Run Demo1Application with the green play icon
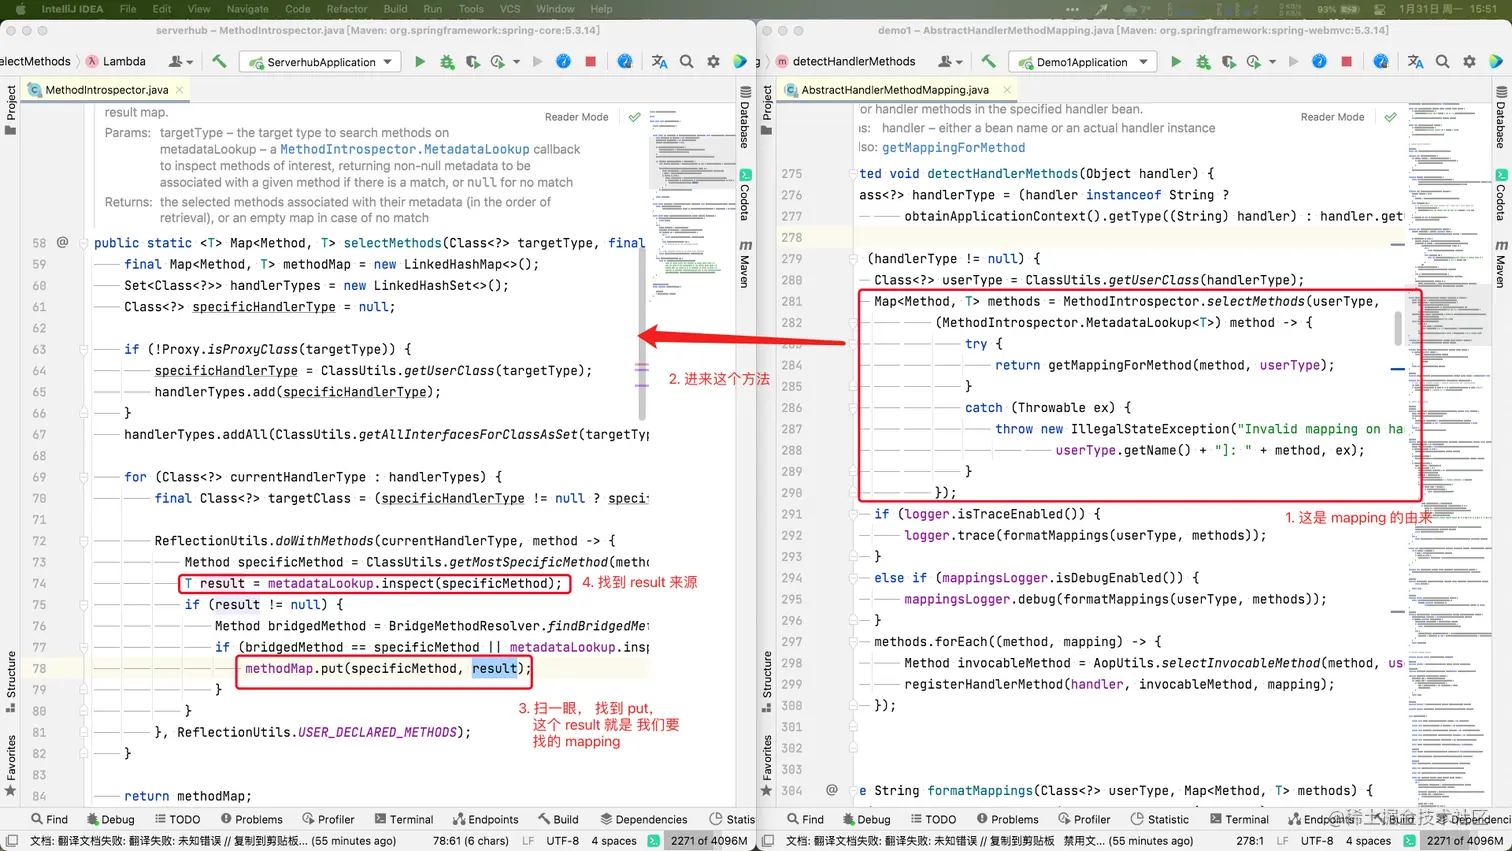This screenshot has height=851, width=1512. click(x=1176, y=62)
